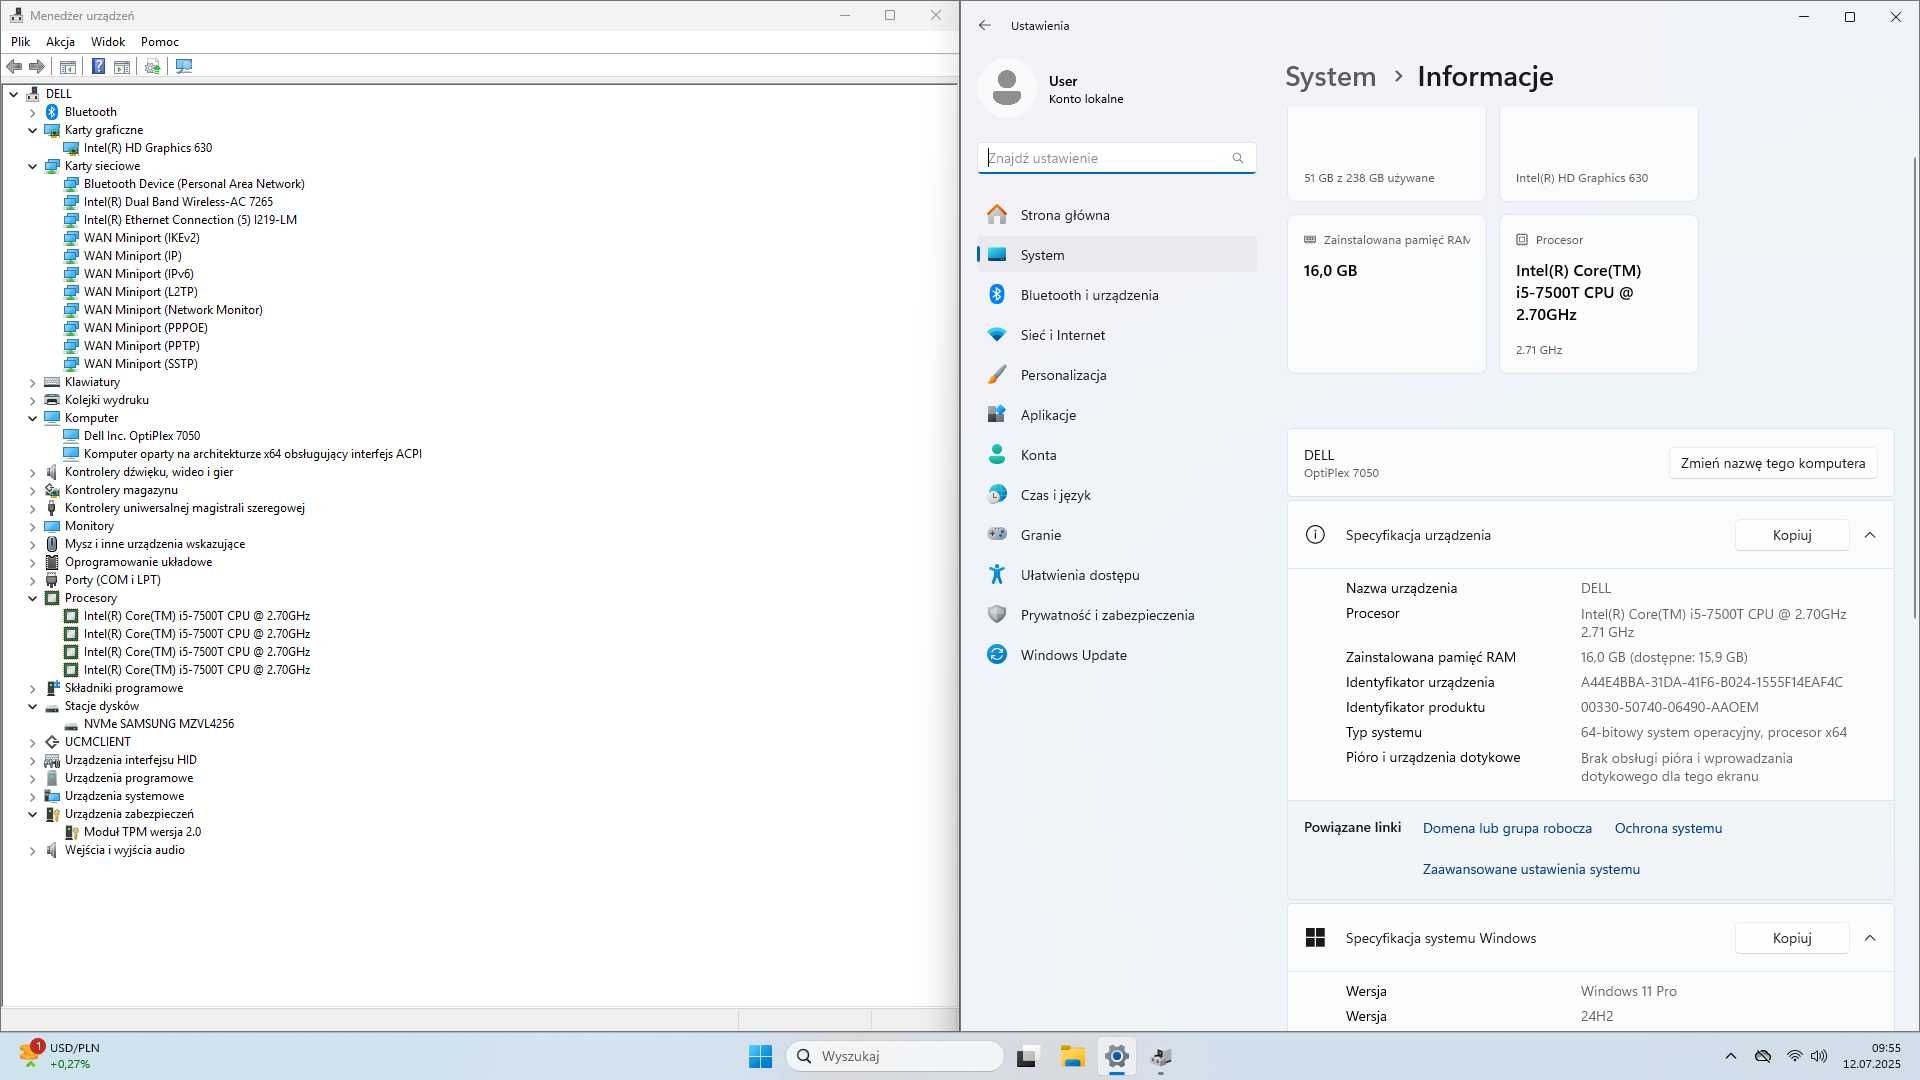
Task: Open the Plik menu
Action: pos(20,42)
